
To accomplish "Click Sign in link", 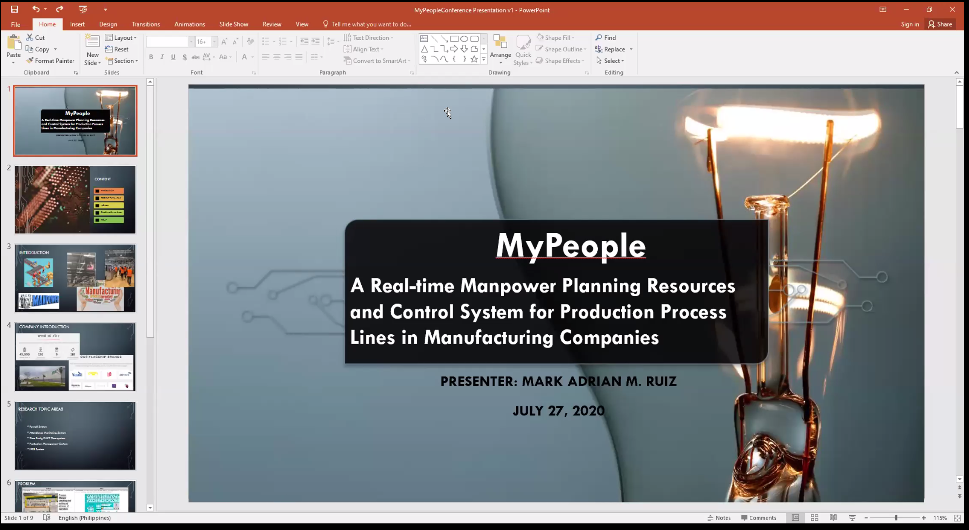I will coord(910,24).
